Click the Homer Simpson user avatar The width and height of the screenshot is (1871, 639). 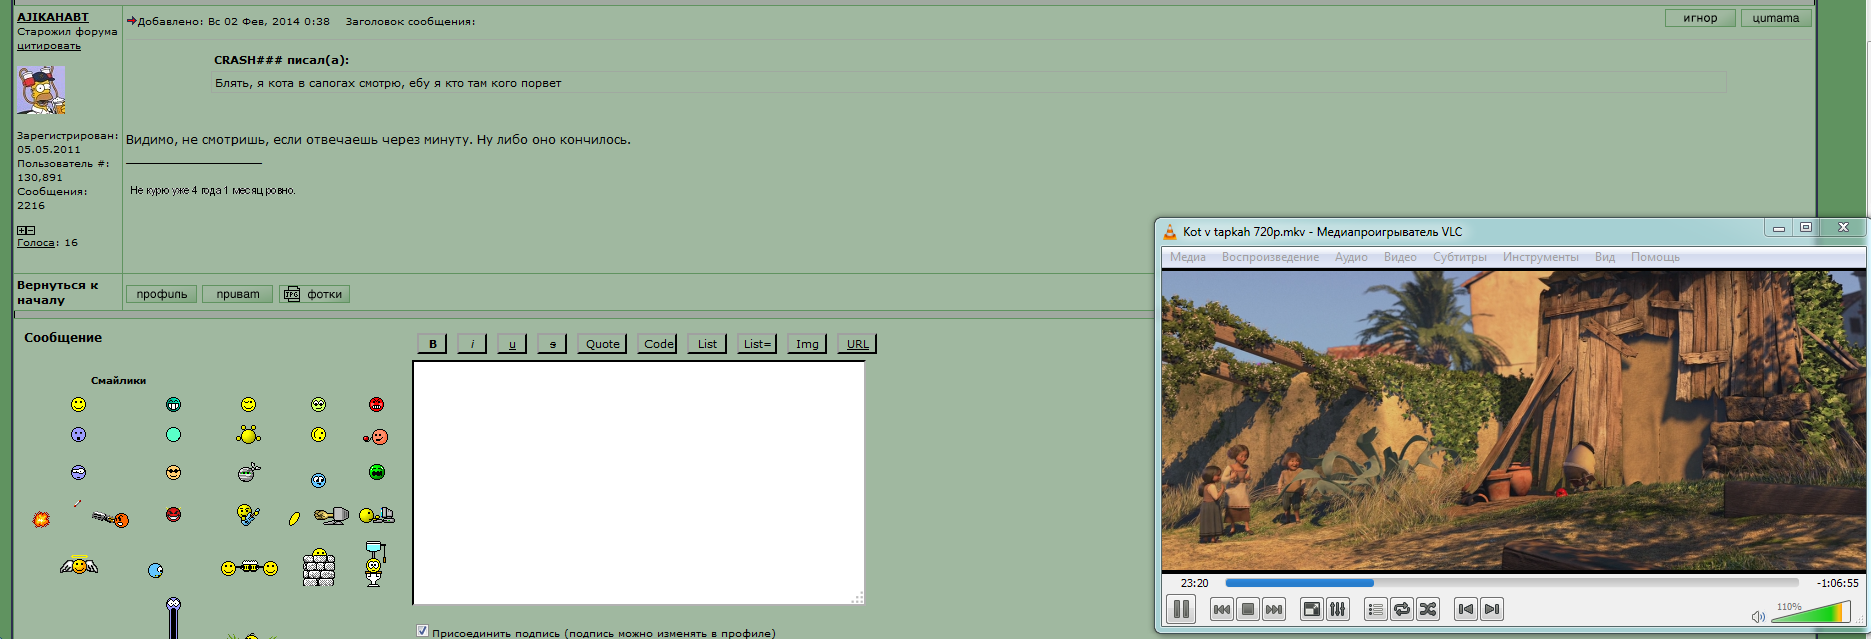pyautogui.click(x=41, y=90)
